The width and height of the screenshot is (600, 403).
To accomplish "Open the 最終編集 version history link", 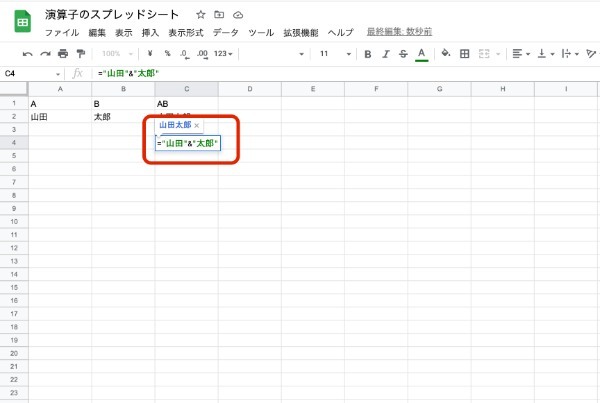I will (x=399, y=31).
